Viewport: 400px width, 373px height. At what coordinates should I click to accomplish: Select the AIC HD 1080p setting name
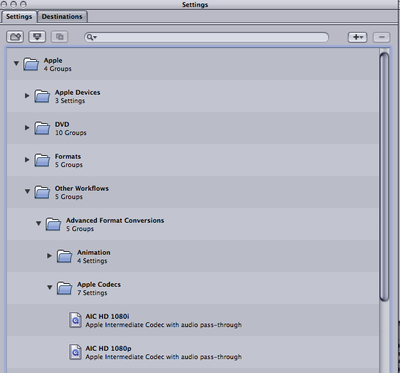[108, 348]
